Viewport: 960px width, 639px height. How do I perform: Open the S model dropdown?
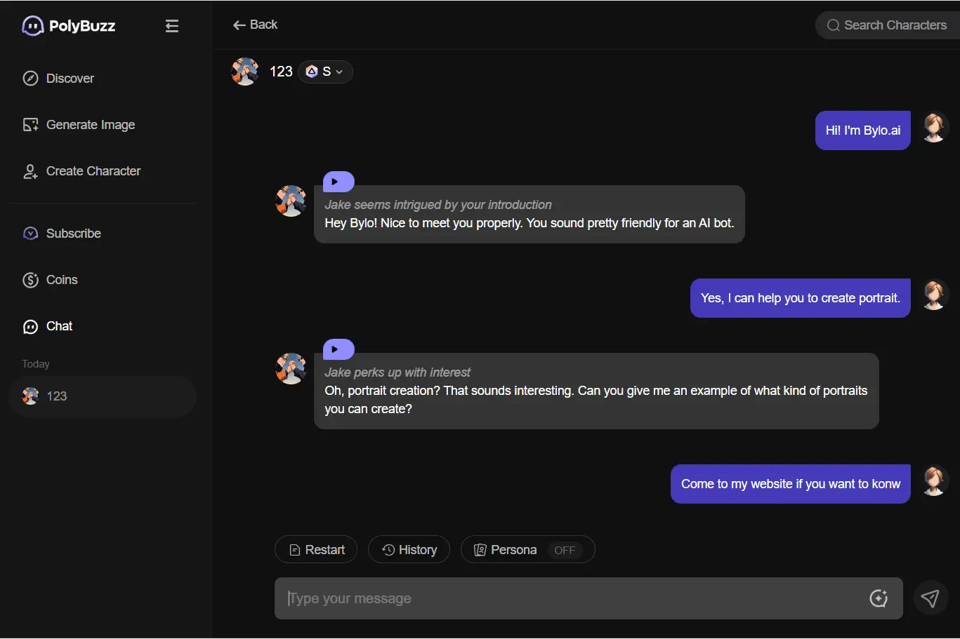[324, 71]
